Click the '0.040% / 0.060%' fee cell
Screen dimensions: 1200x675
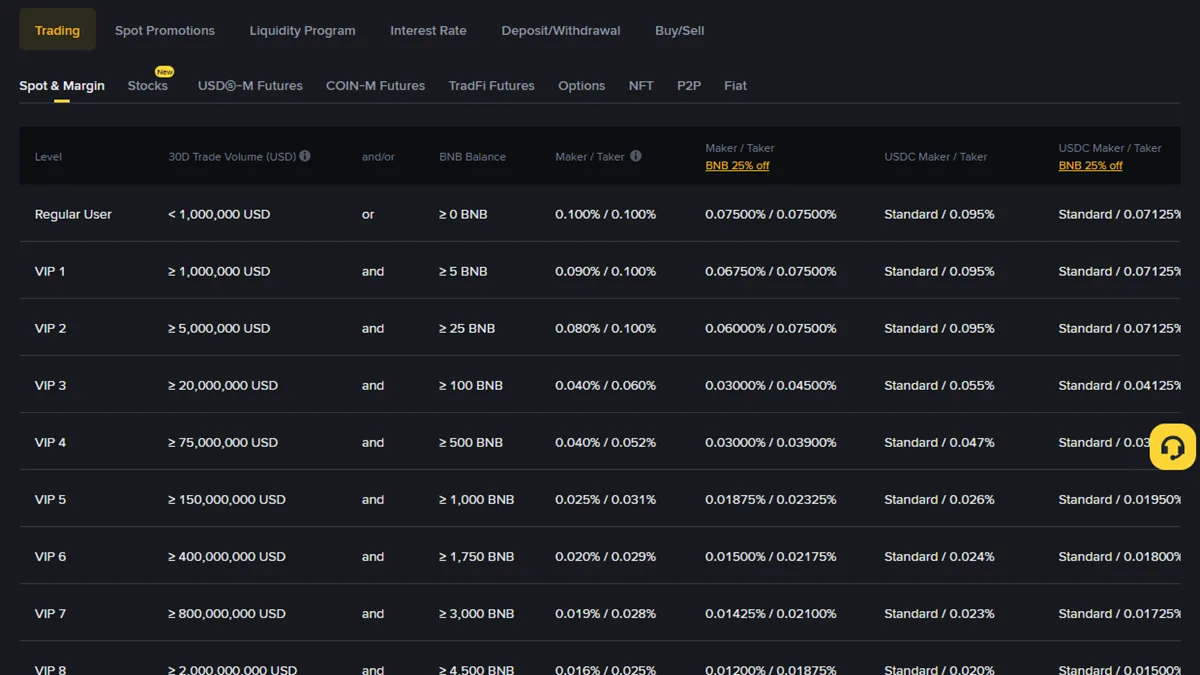(x=606, y=385)
